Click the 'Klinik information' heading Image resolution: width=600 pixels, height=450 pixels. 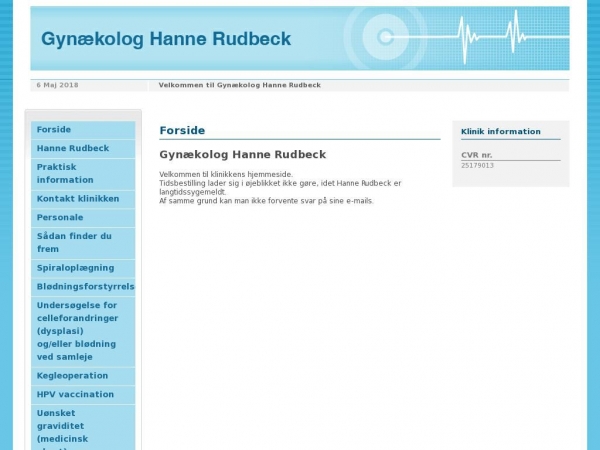point(501,132)
